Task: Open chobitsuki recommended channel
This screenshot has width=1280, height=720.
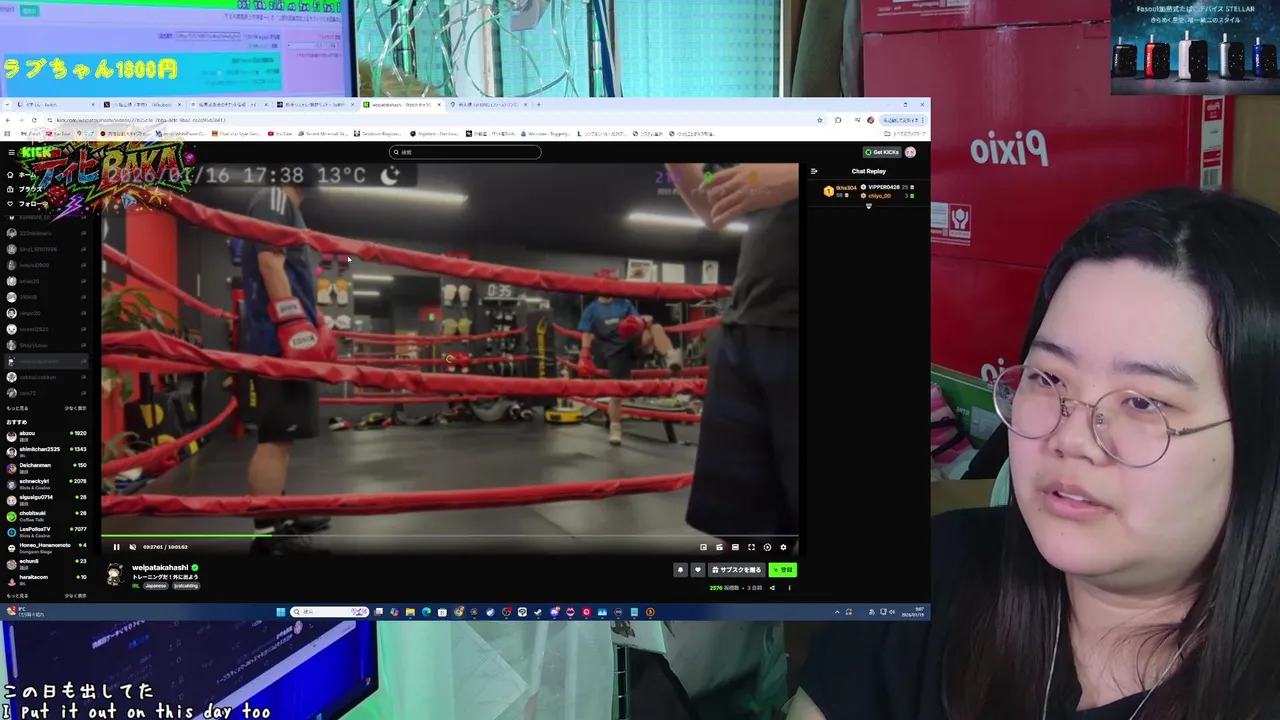Action: click(x=46, y=515)
